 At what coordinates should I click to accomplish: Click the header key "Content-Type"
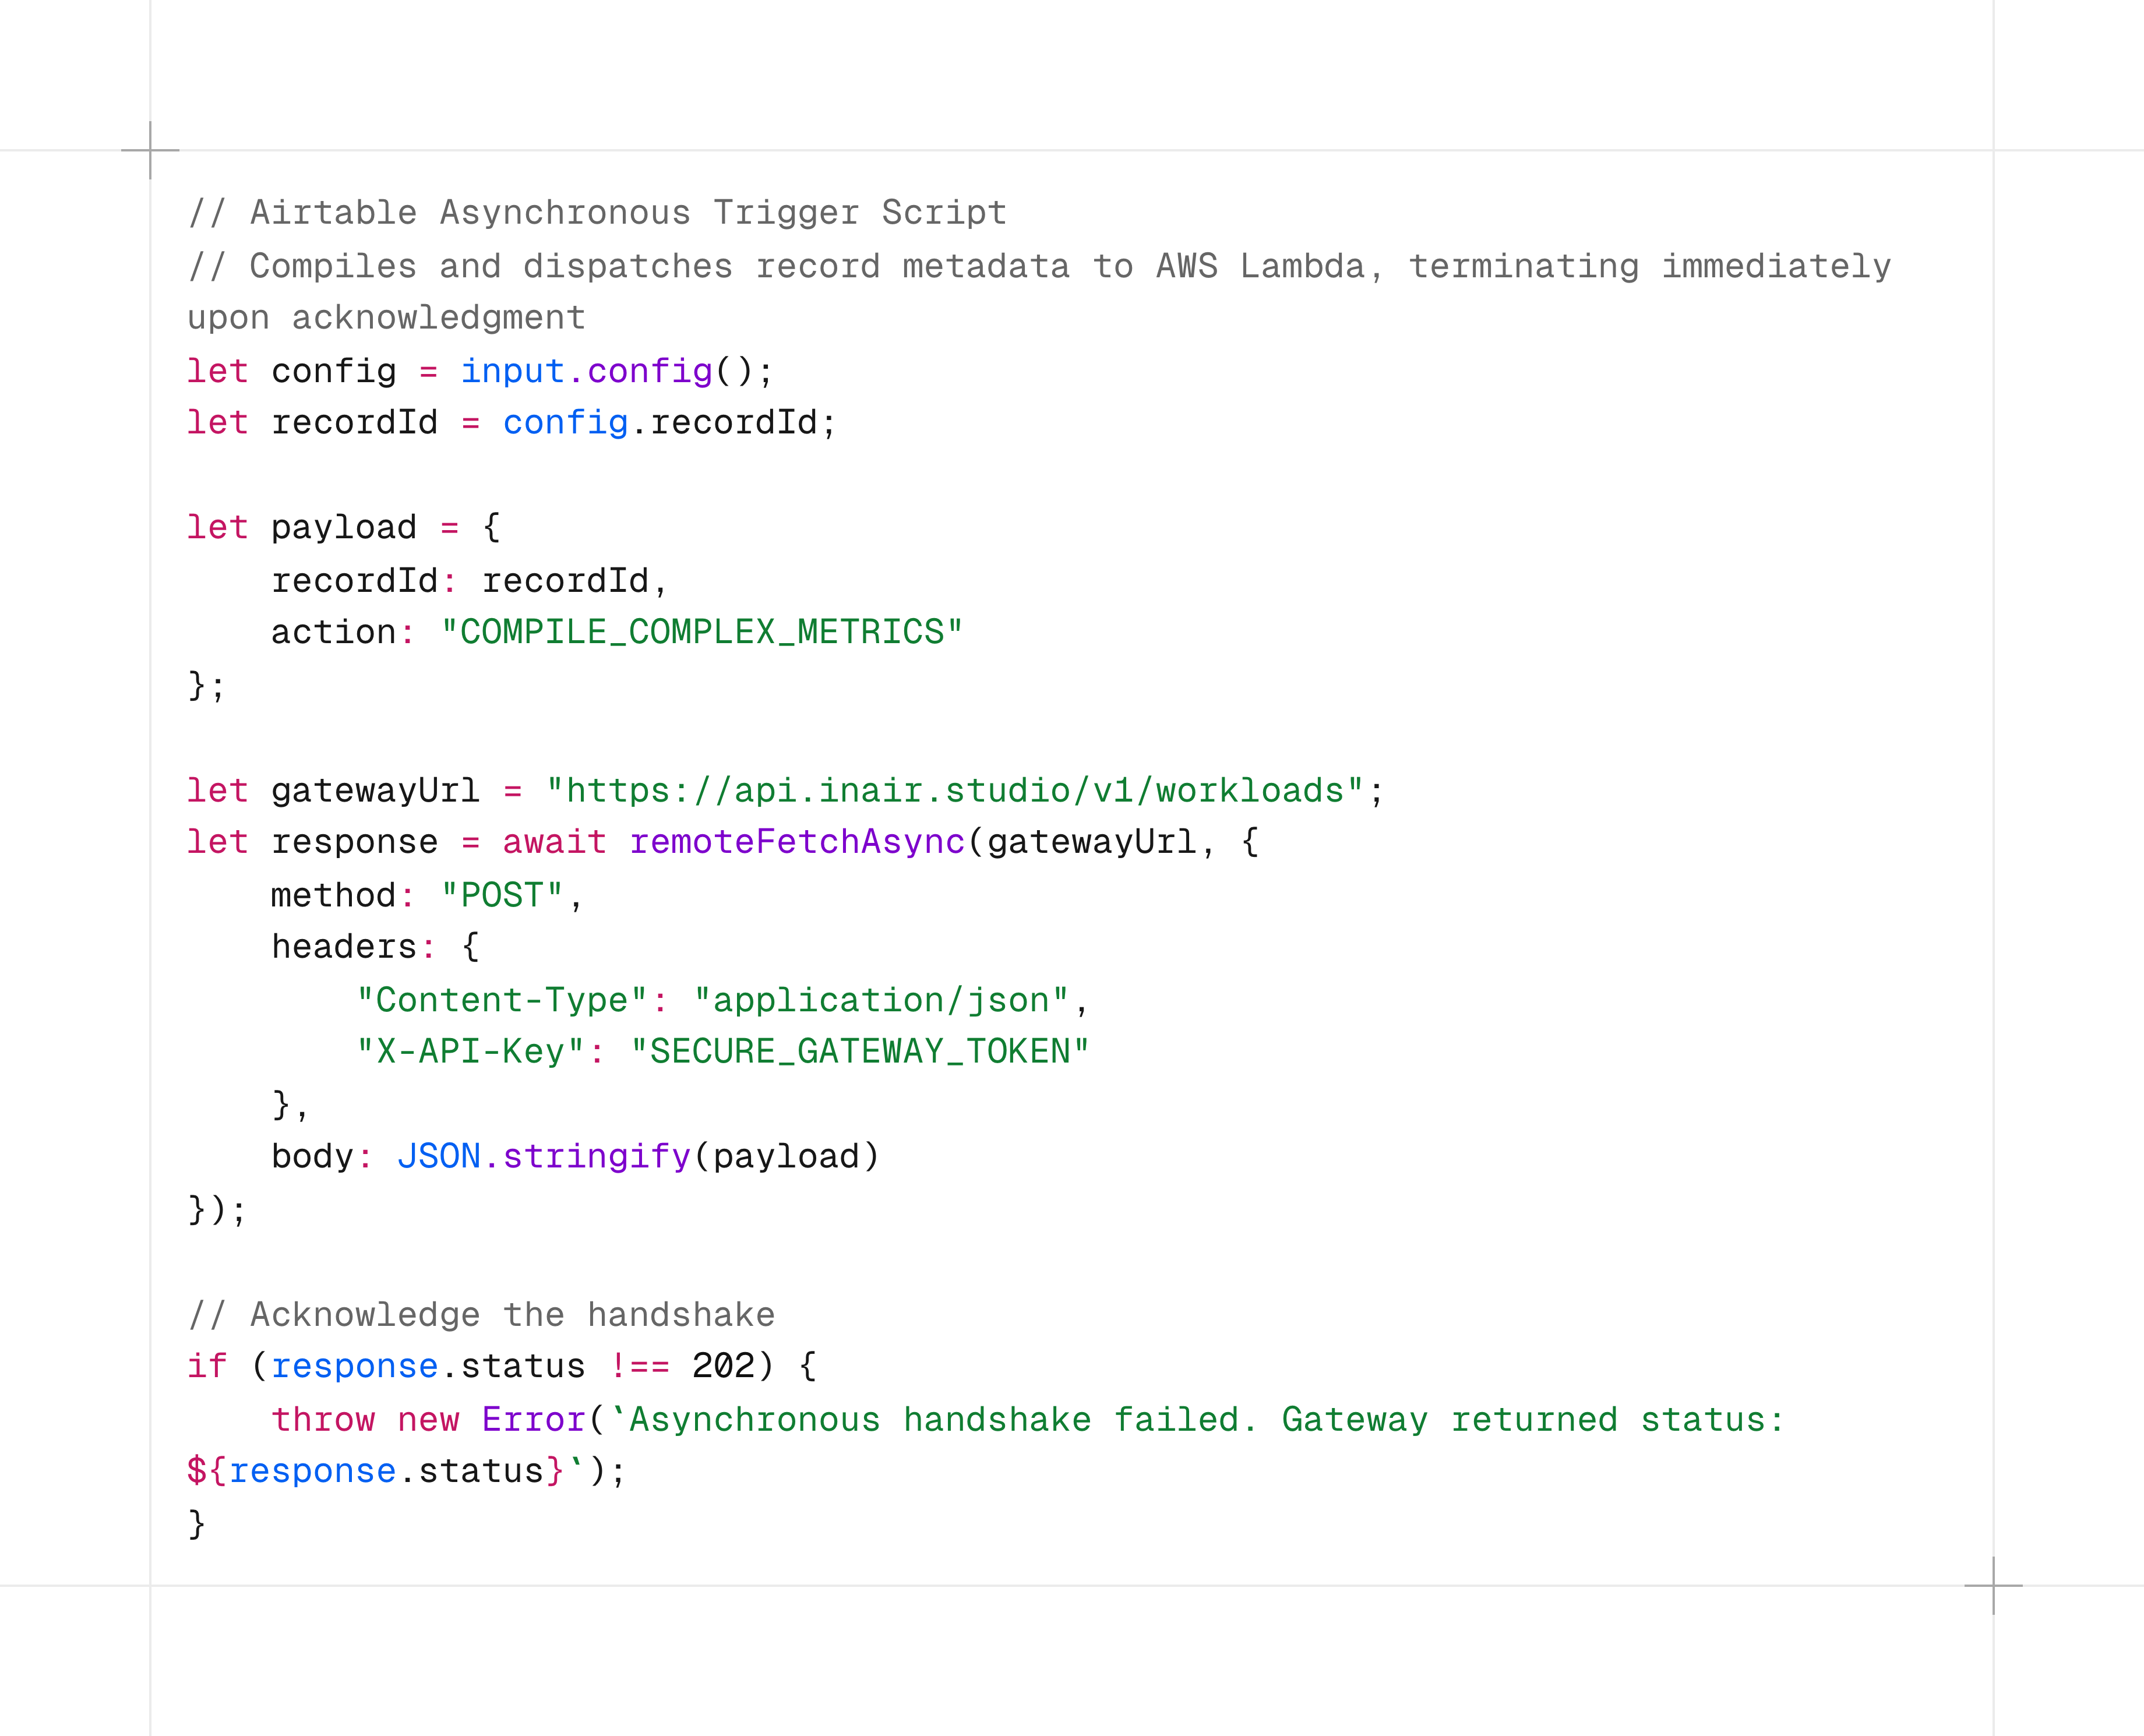coord(502,1000)
